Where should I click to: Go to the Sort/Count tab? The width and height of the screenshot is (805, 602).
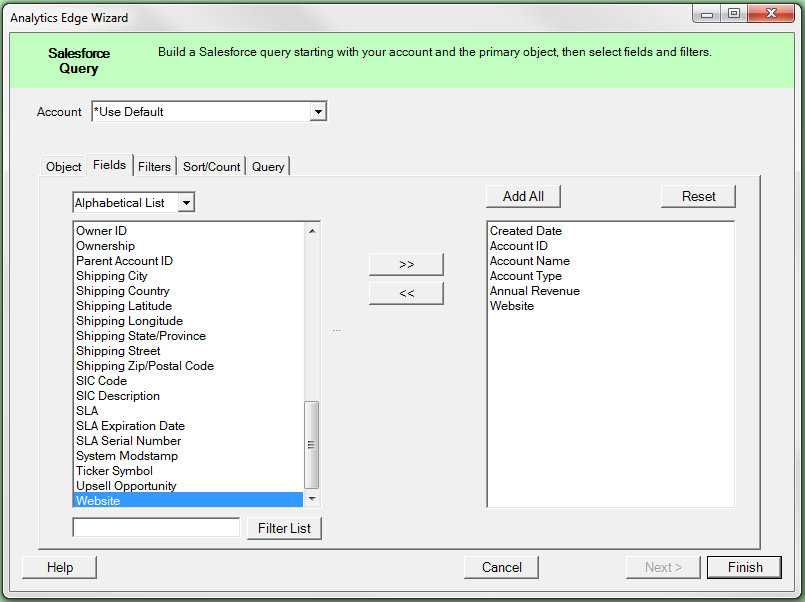[212, 167]
